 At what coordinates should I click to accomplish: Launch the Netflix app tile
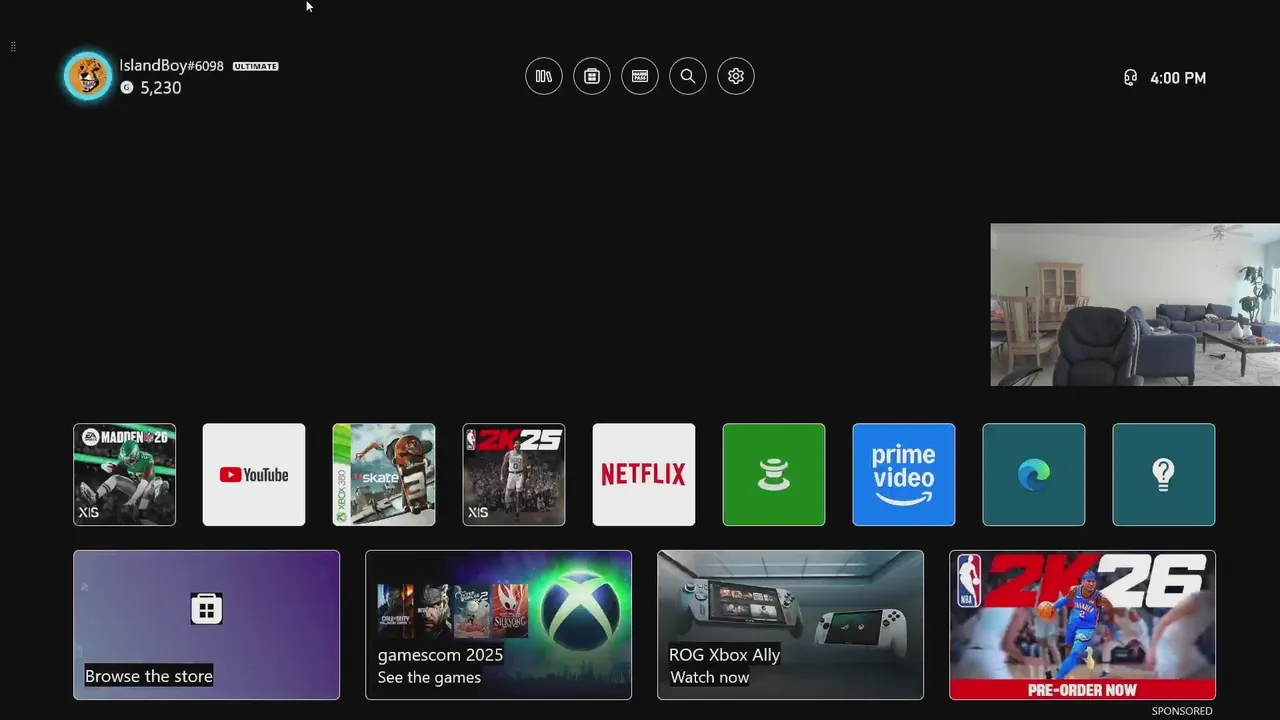[x=644, y=474]
